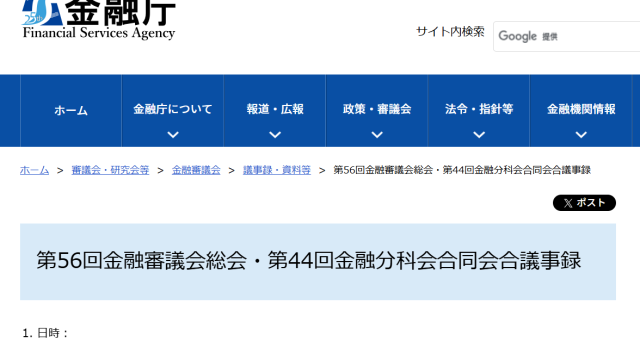640x360 pixels.
Task: Follow the 審議会・研究会等 breadcrumb link
Action: (110, 170)
